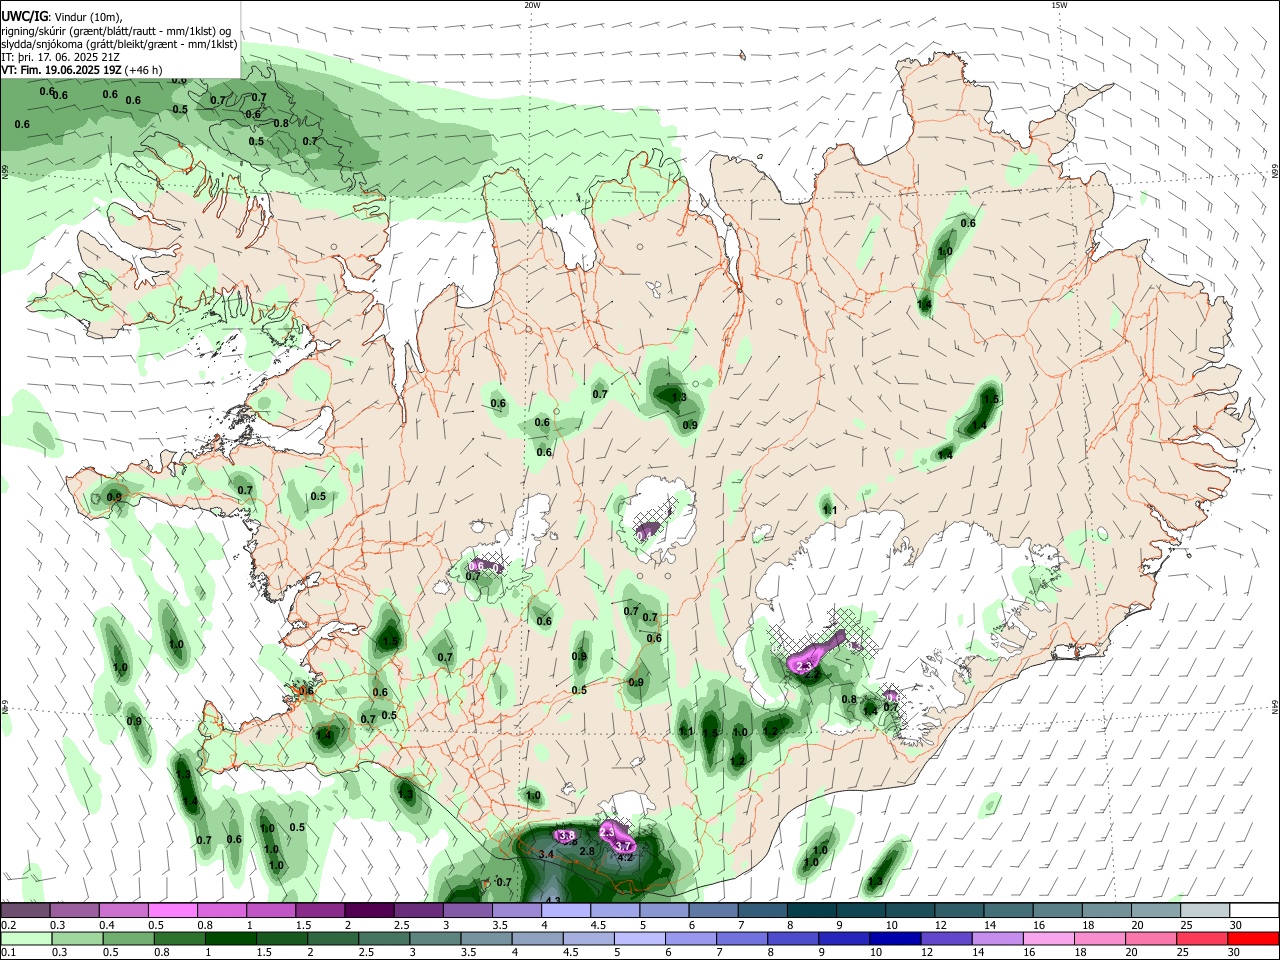This screenshot has height=960, width=1280.
Task: Select the '4.2' precipitation value label
Action: (x=625, y=858)
